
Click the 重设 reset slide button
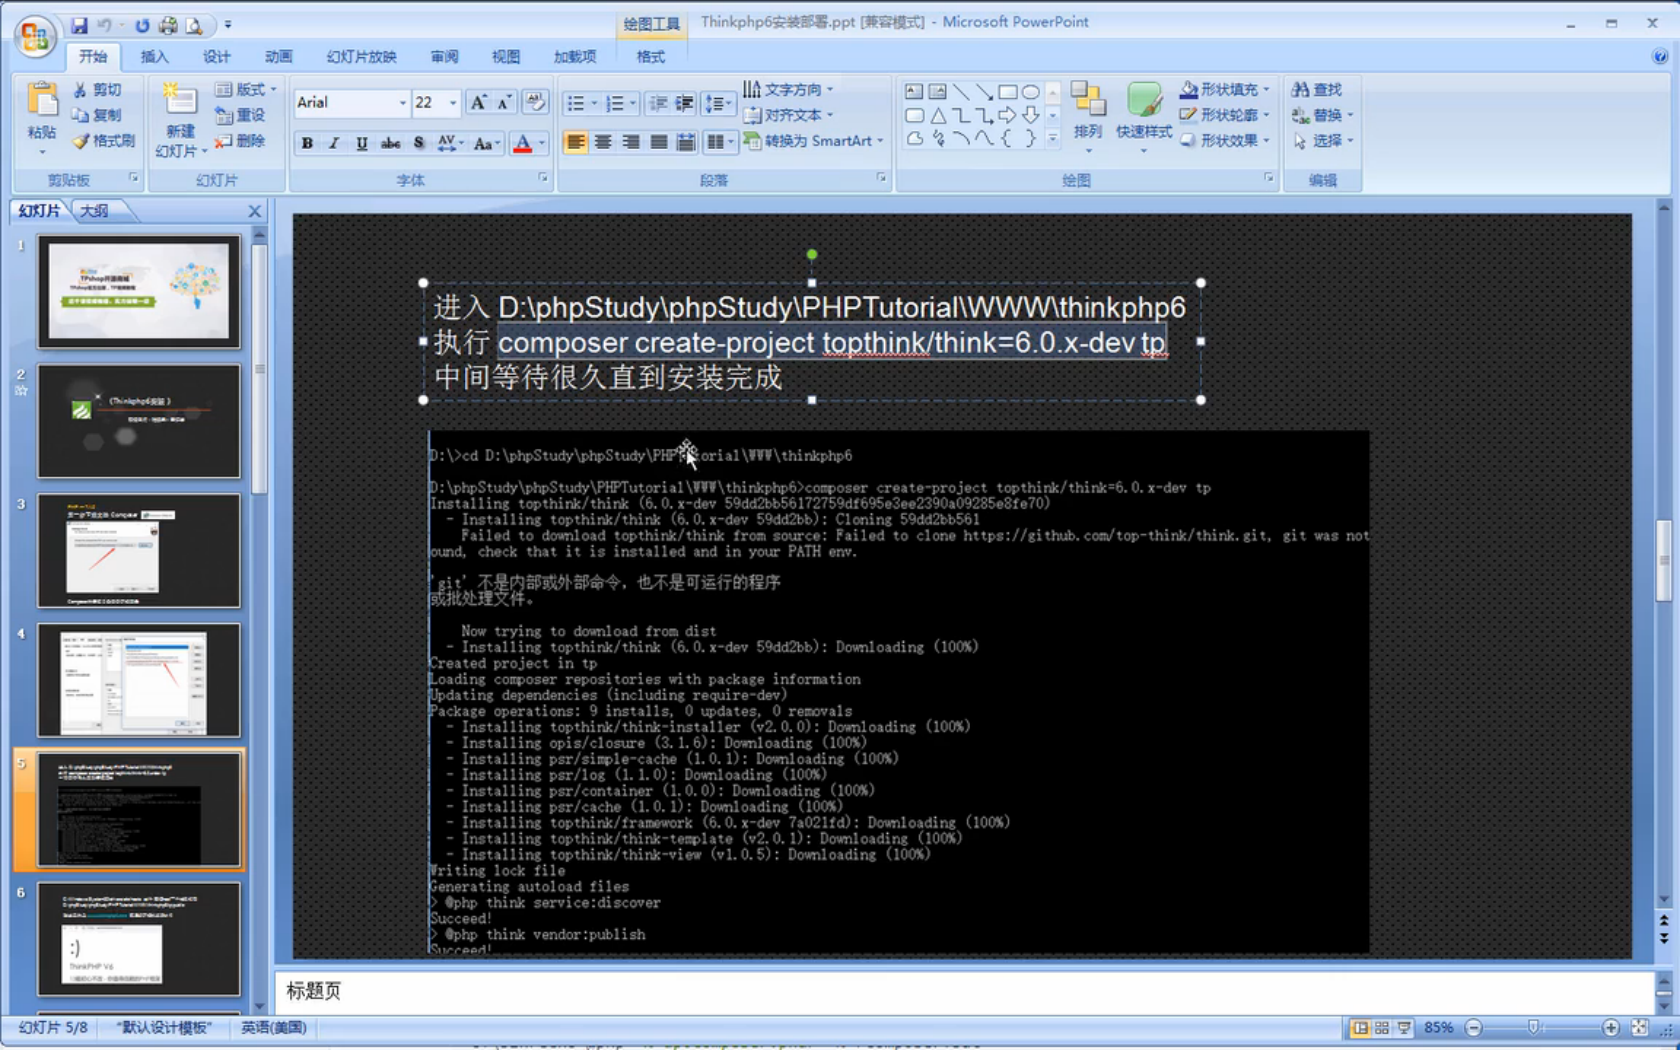[x=240, y=115]
